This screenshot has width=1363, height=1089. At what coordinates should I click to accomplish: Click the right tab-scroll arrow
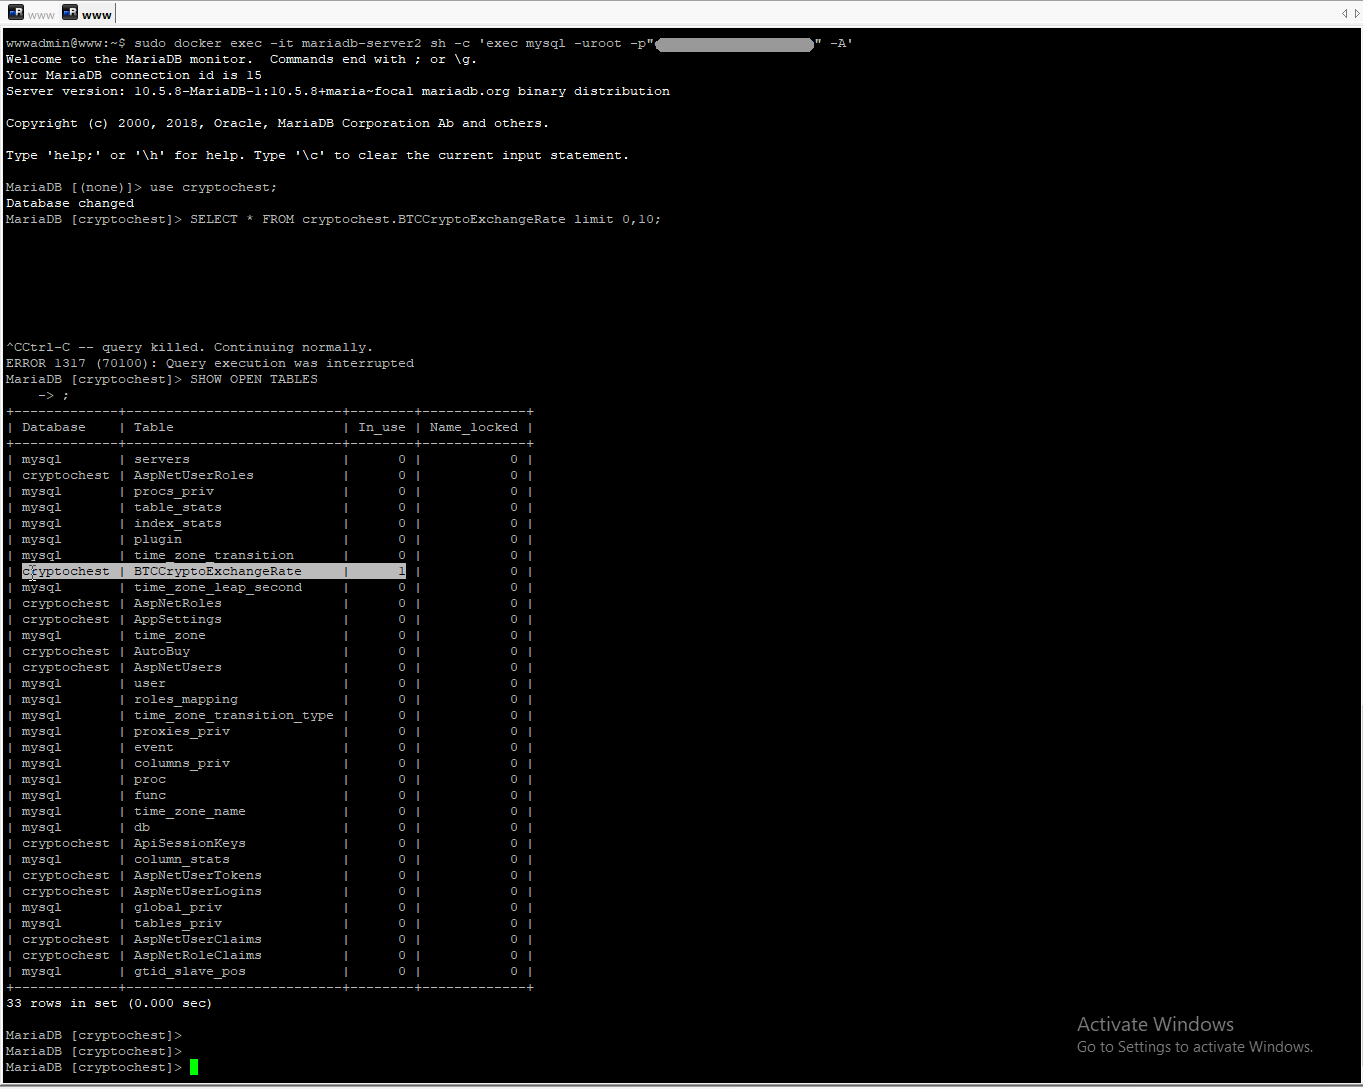click(x=1355, y=14)
